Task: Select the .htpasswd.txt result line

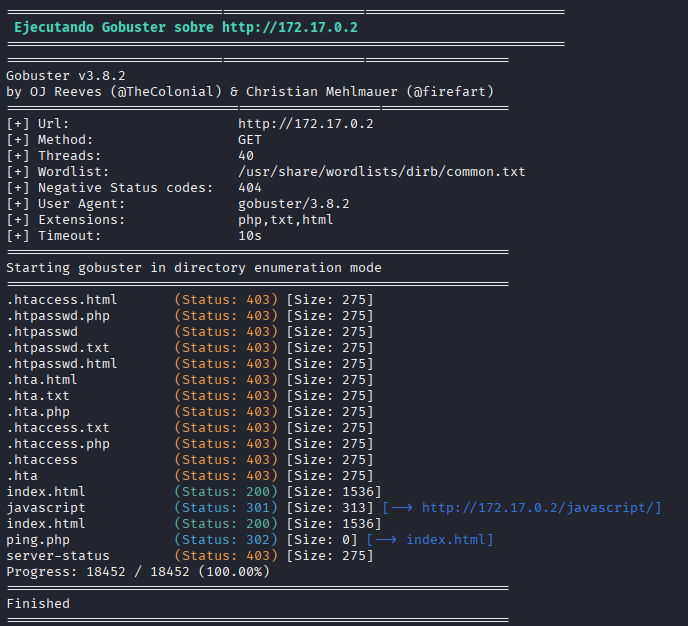Action: pos(58,348)
